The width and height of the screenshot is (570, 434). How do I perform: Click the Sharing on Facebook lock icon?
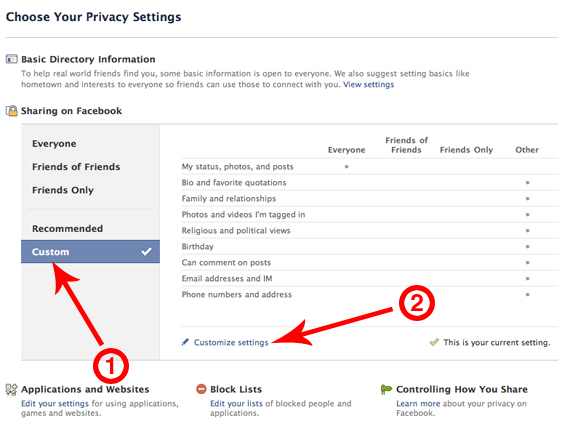pos(12,110)
